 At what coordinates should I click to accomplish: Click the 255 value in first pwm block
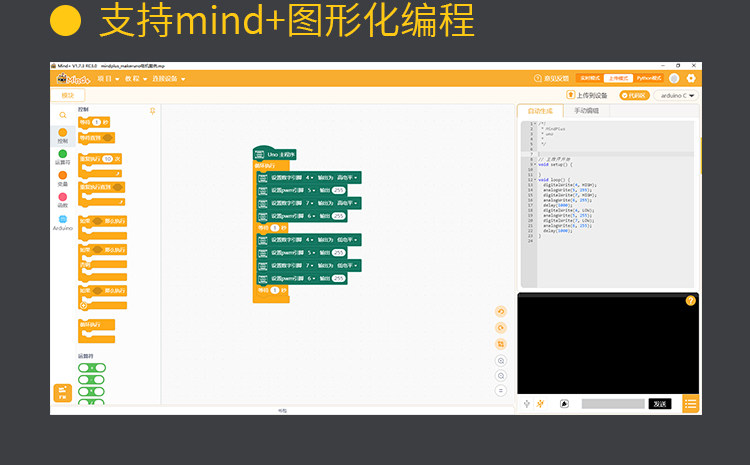tap(339, 190)
